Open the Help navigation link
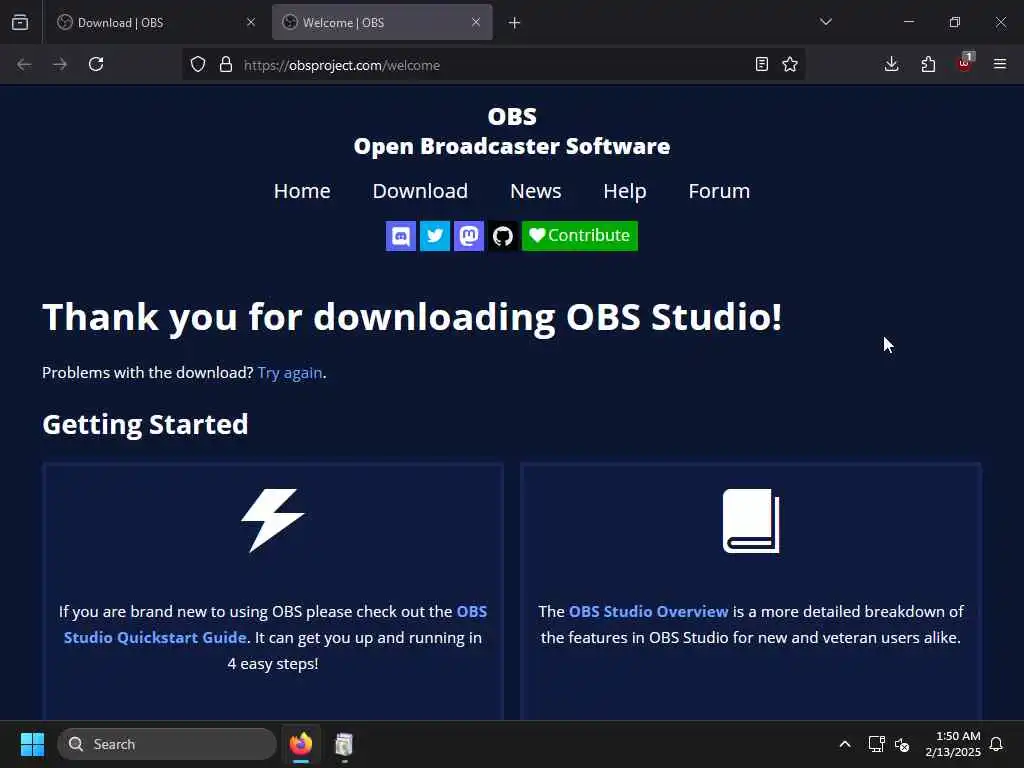Viewport: 1024px width, 768px height. (624, 191)
